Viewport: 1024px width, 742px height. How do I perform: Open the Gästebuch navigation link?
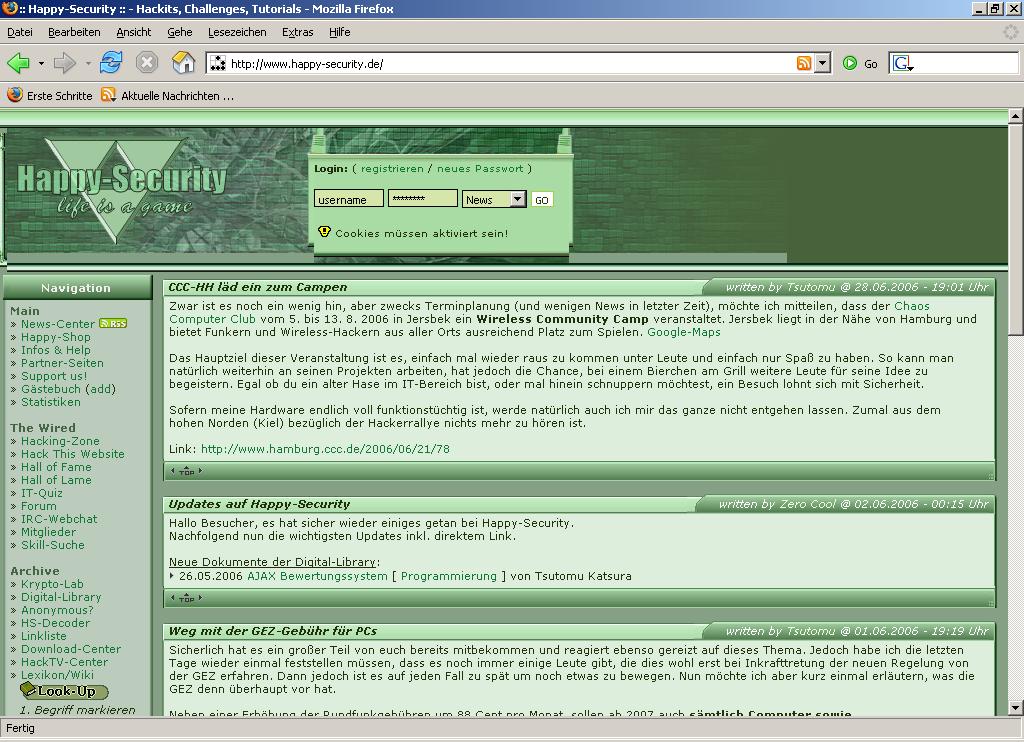pyautogui.click(x=51, y=389)
